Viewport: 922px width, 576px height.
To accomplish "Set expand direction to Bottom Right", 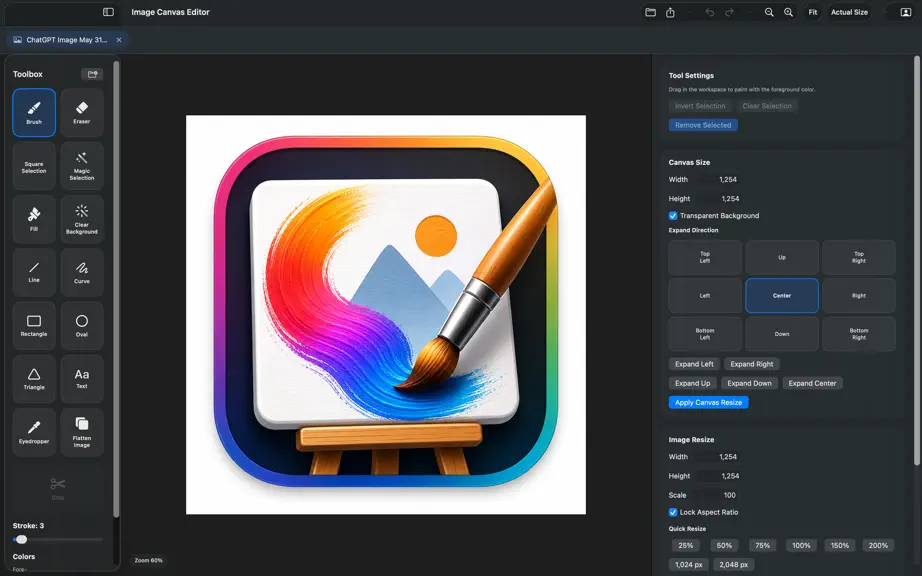I will (x=859, y=334).
